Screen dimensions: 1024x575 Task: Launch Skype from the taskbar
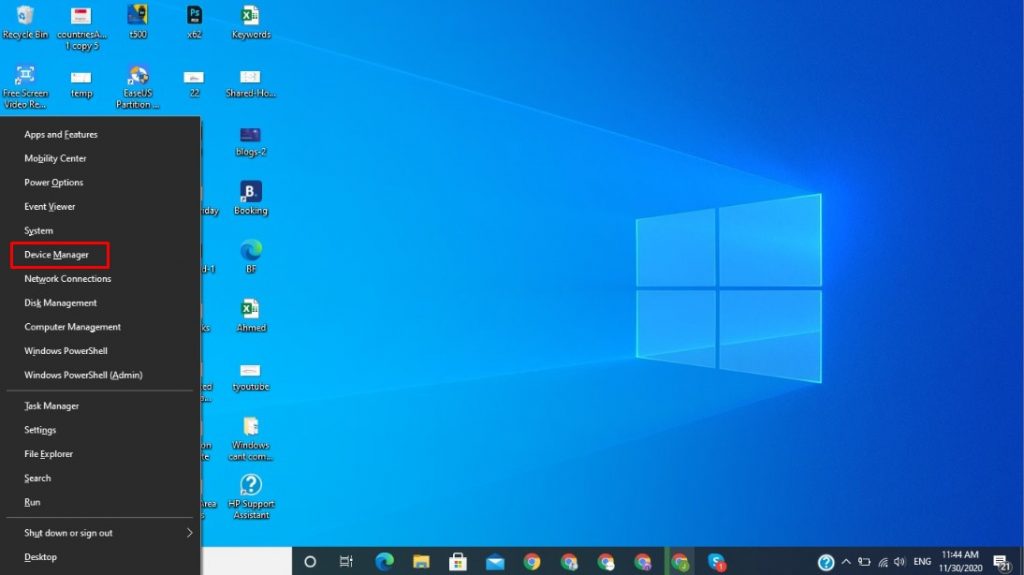pyautogui.click(x=716, y=561)
